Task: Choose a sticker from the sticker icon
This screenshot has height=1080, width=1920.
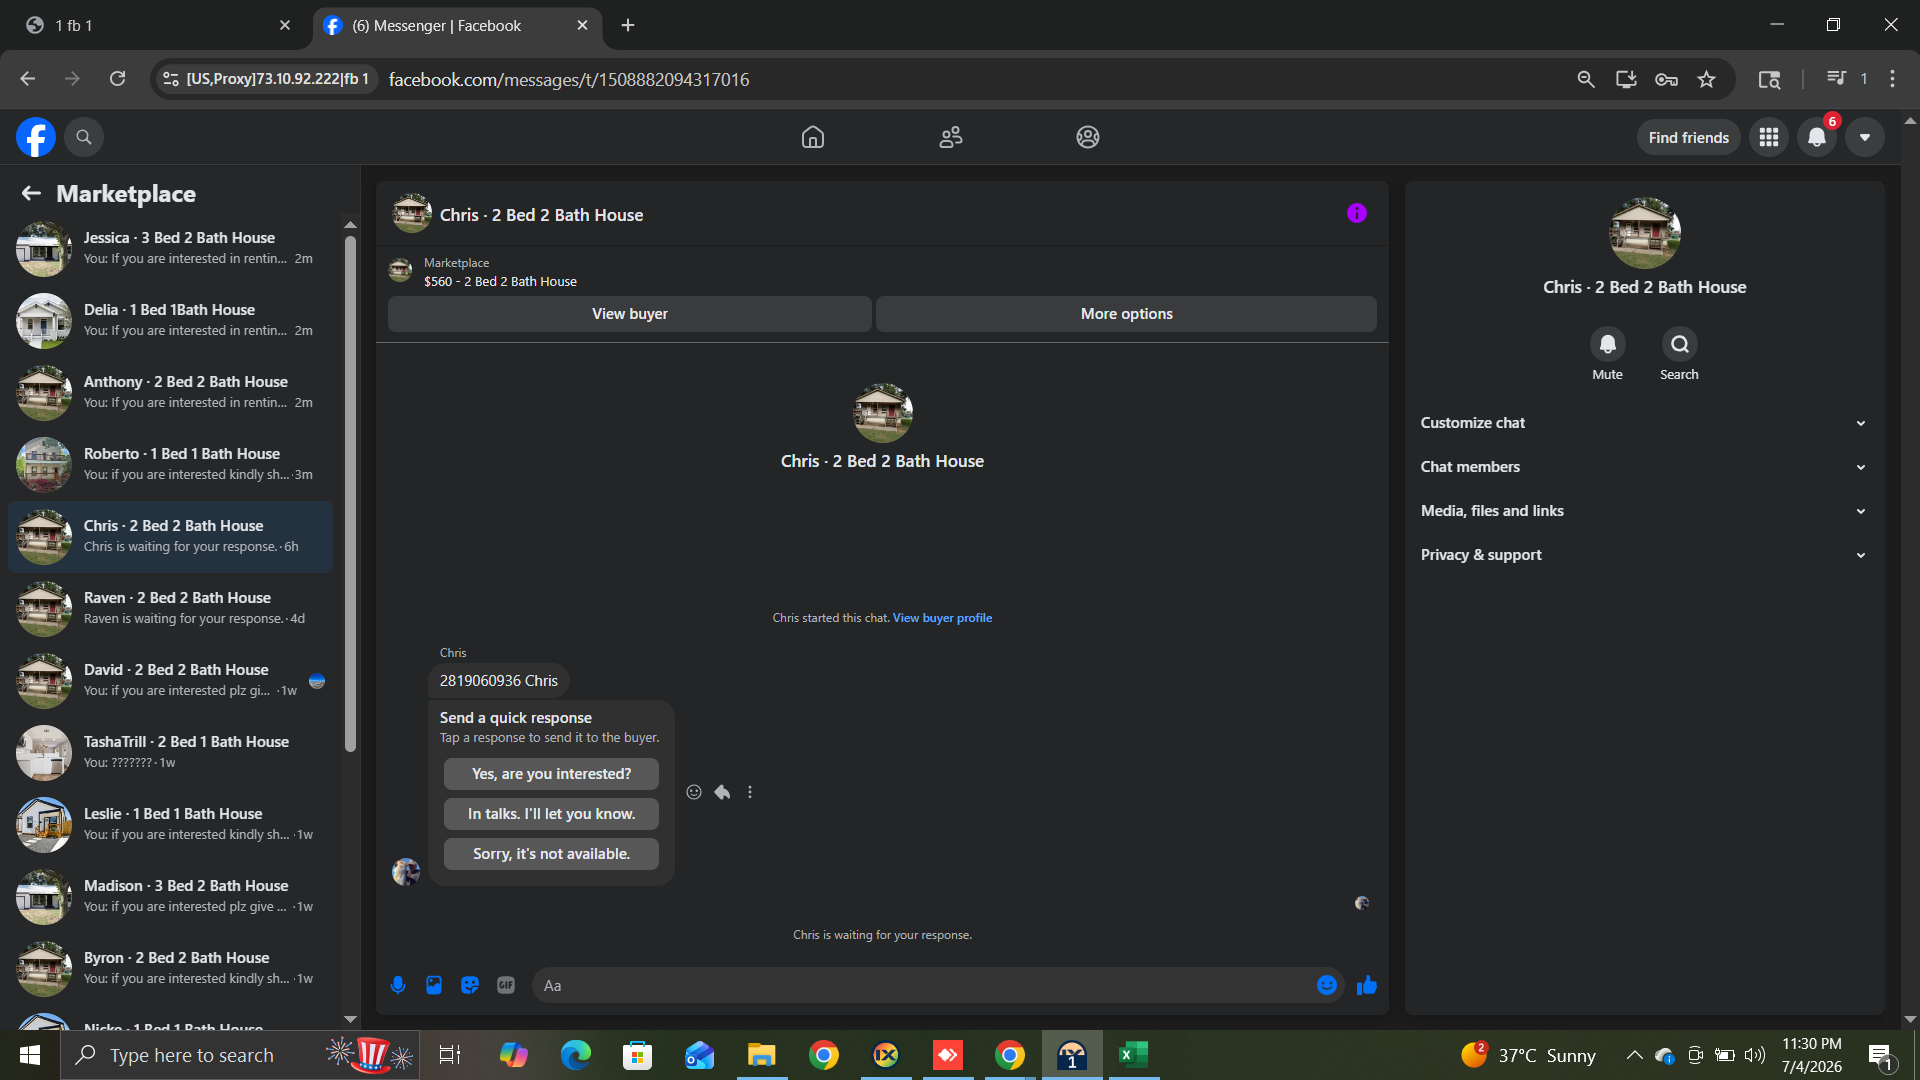Action: pos(470,985)
